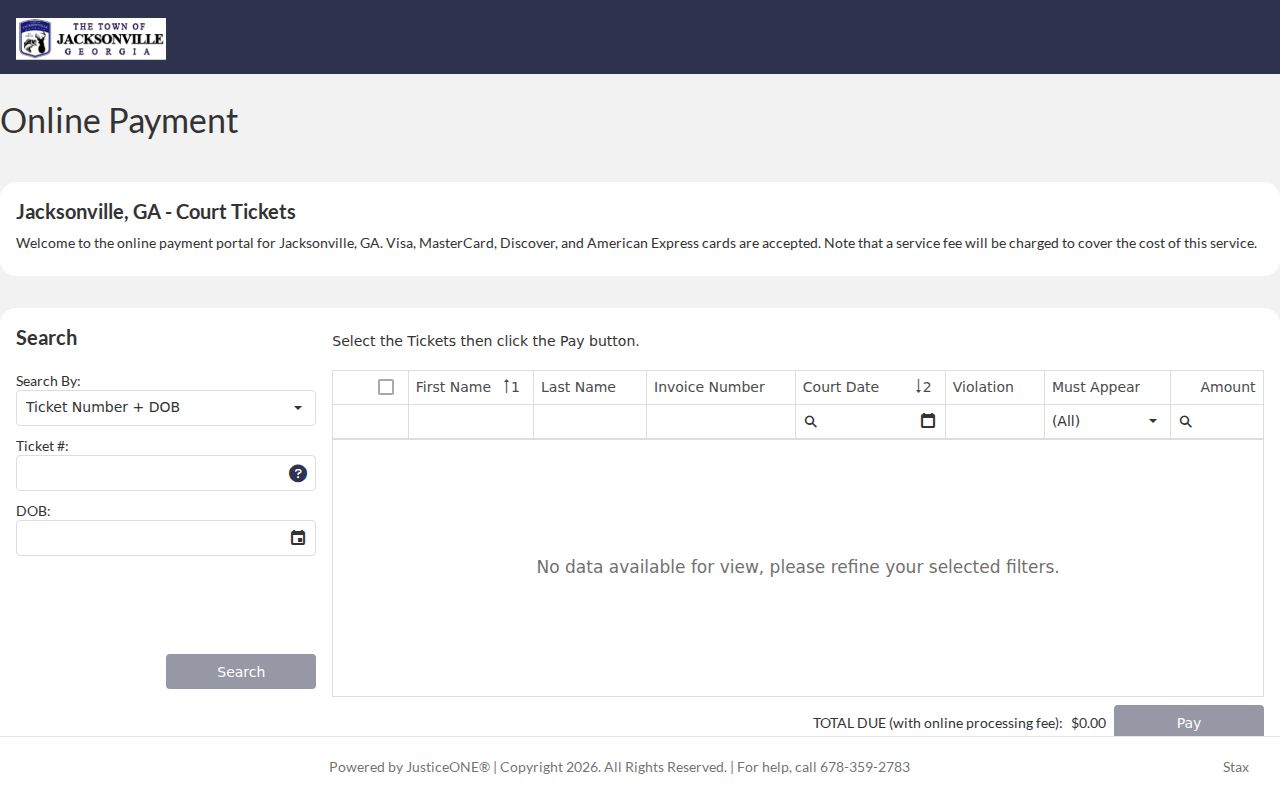Click the $0.00 total due amount
Image resolution: width=1280 pixels, height=800 pixels.
pos(1088,723)
